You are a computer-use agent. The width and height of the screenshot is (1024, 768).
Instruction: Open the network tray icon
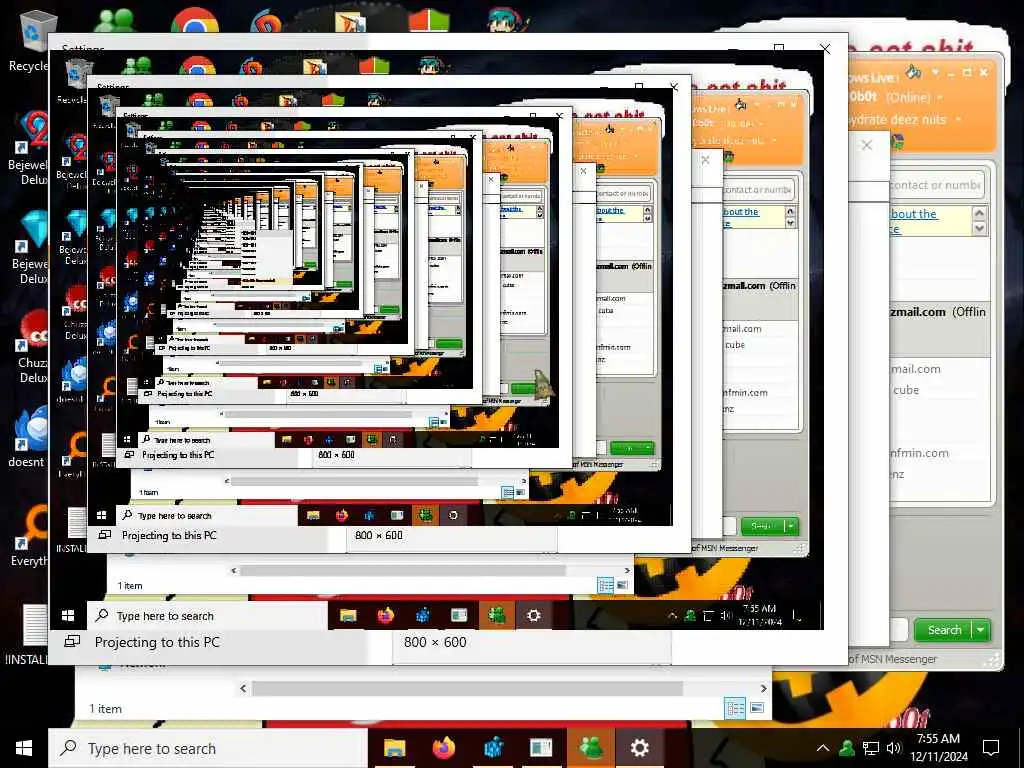[x=871, y=748]
